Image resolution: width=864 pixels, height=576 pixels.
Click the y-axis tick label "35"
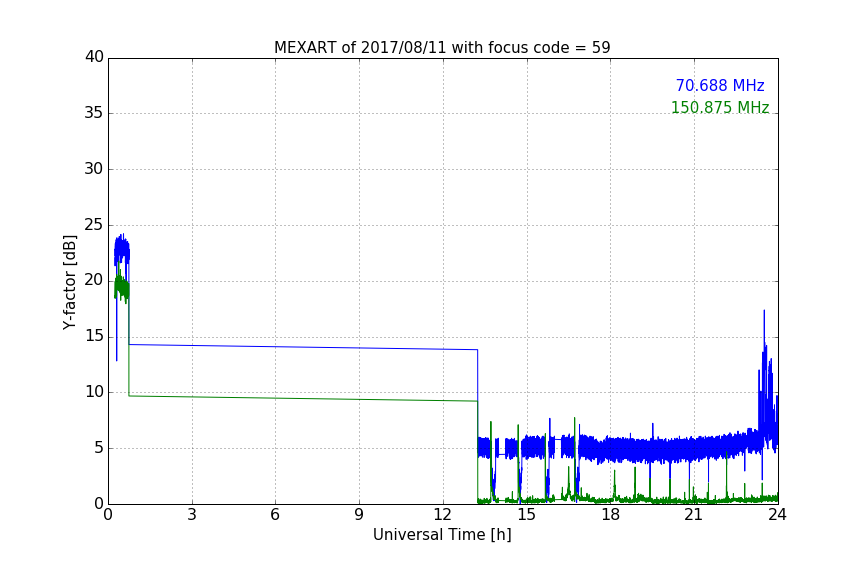point(94,113)
